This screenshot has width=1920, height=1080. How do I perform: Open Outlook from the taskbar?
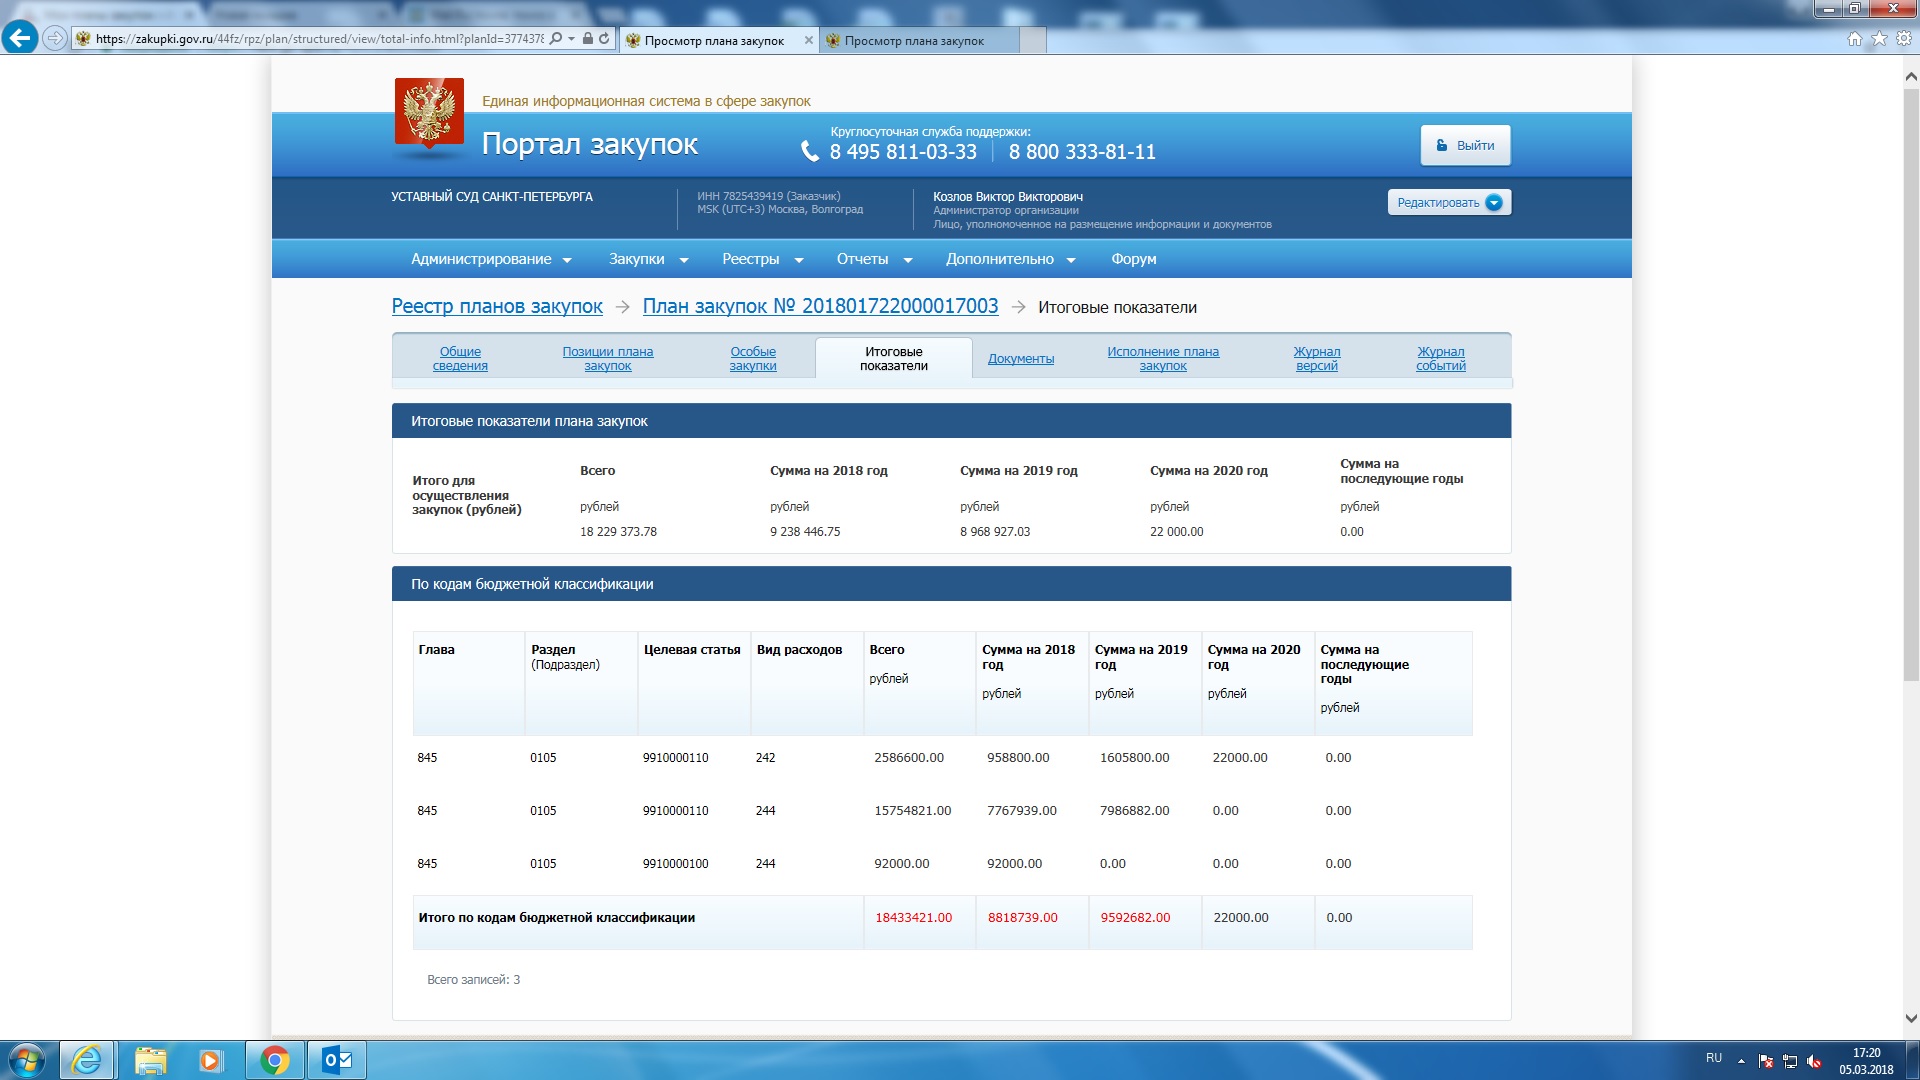click(x=337, y=1060)
